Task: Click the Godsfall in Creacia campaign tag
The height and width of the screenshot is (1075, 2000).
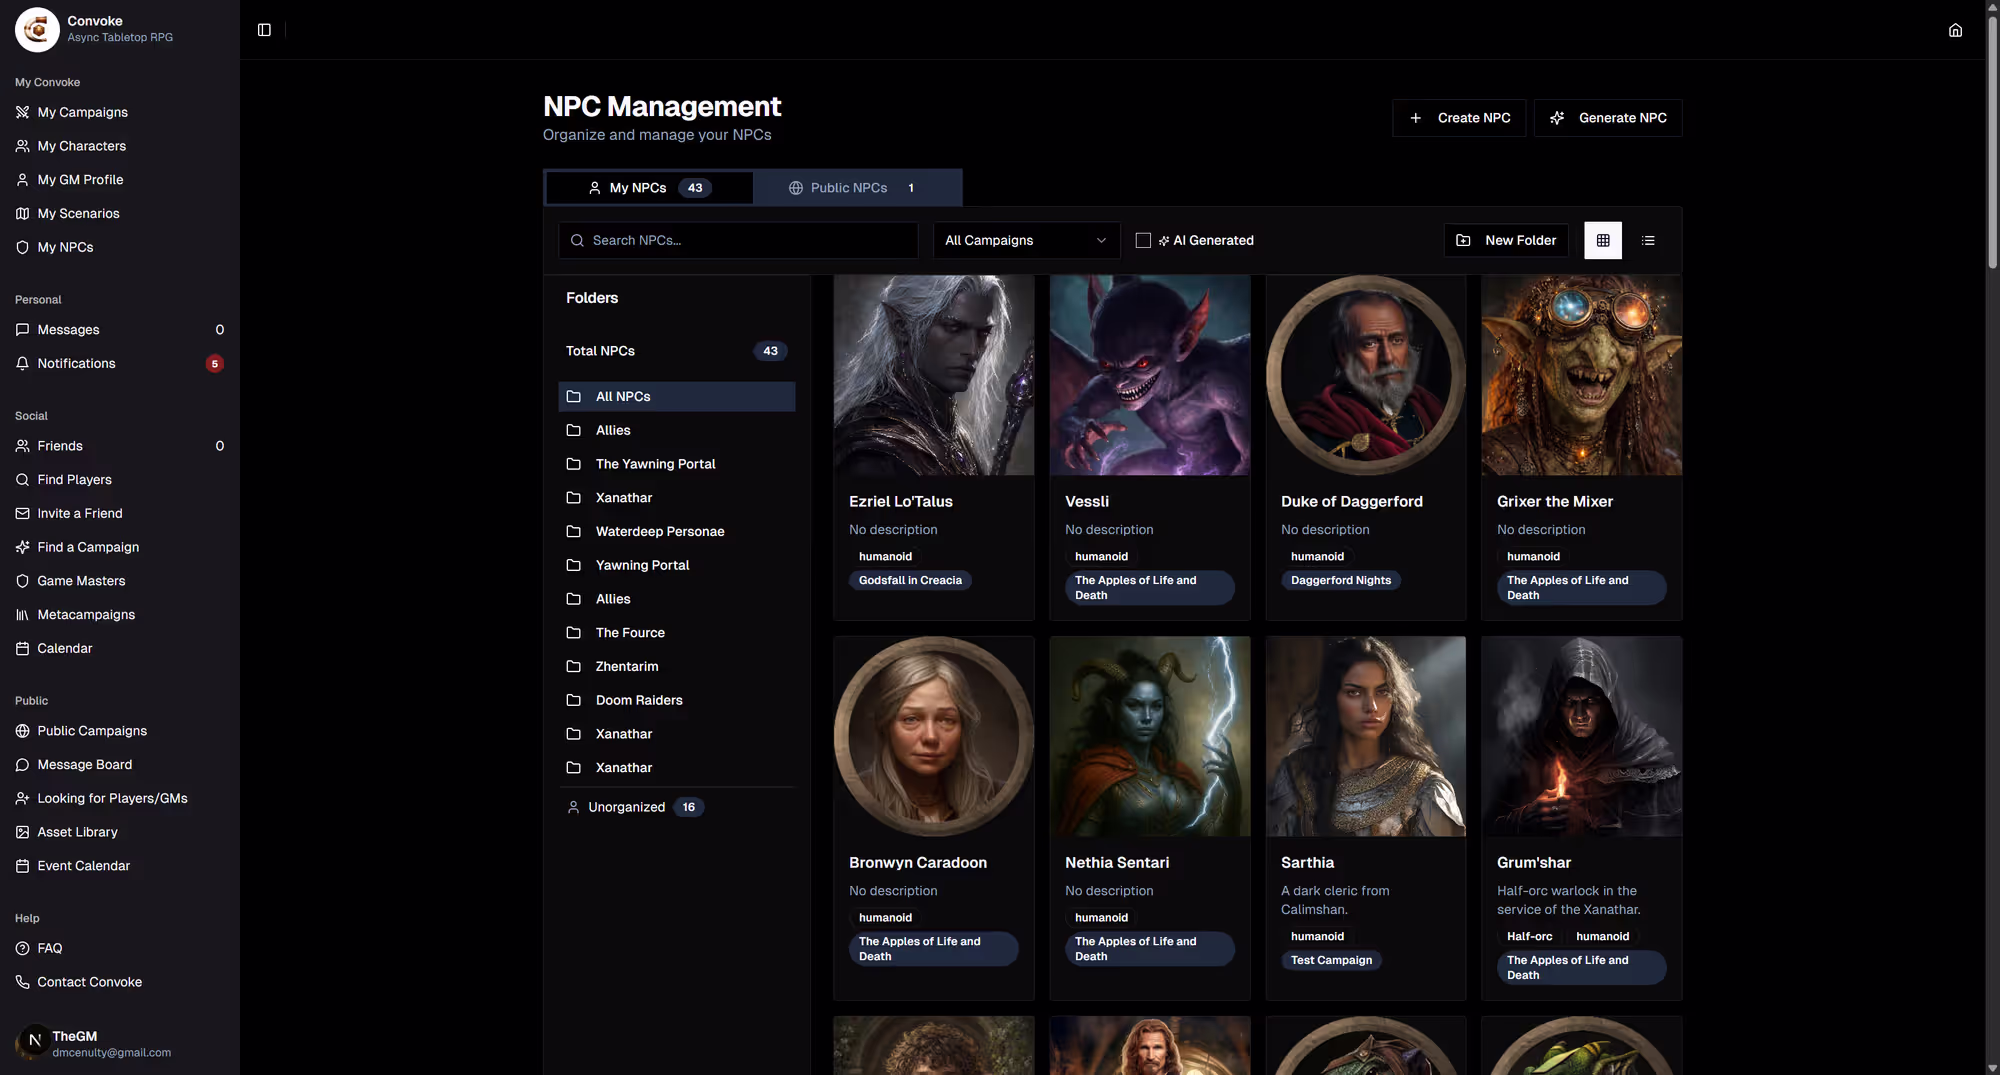Action: 910,581
